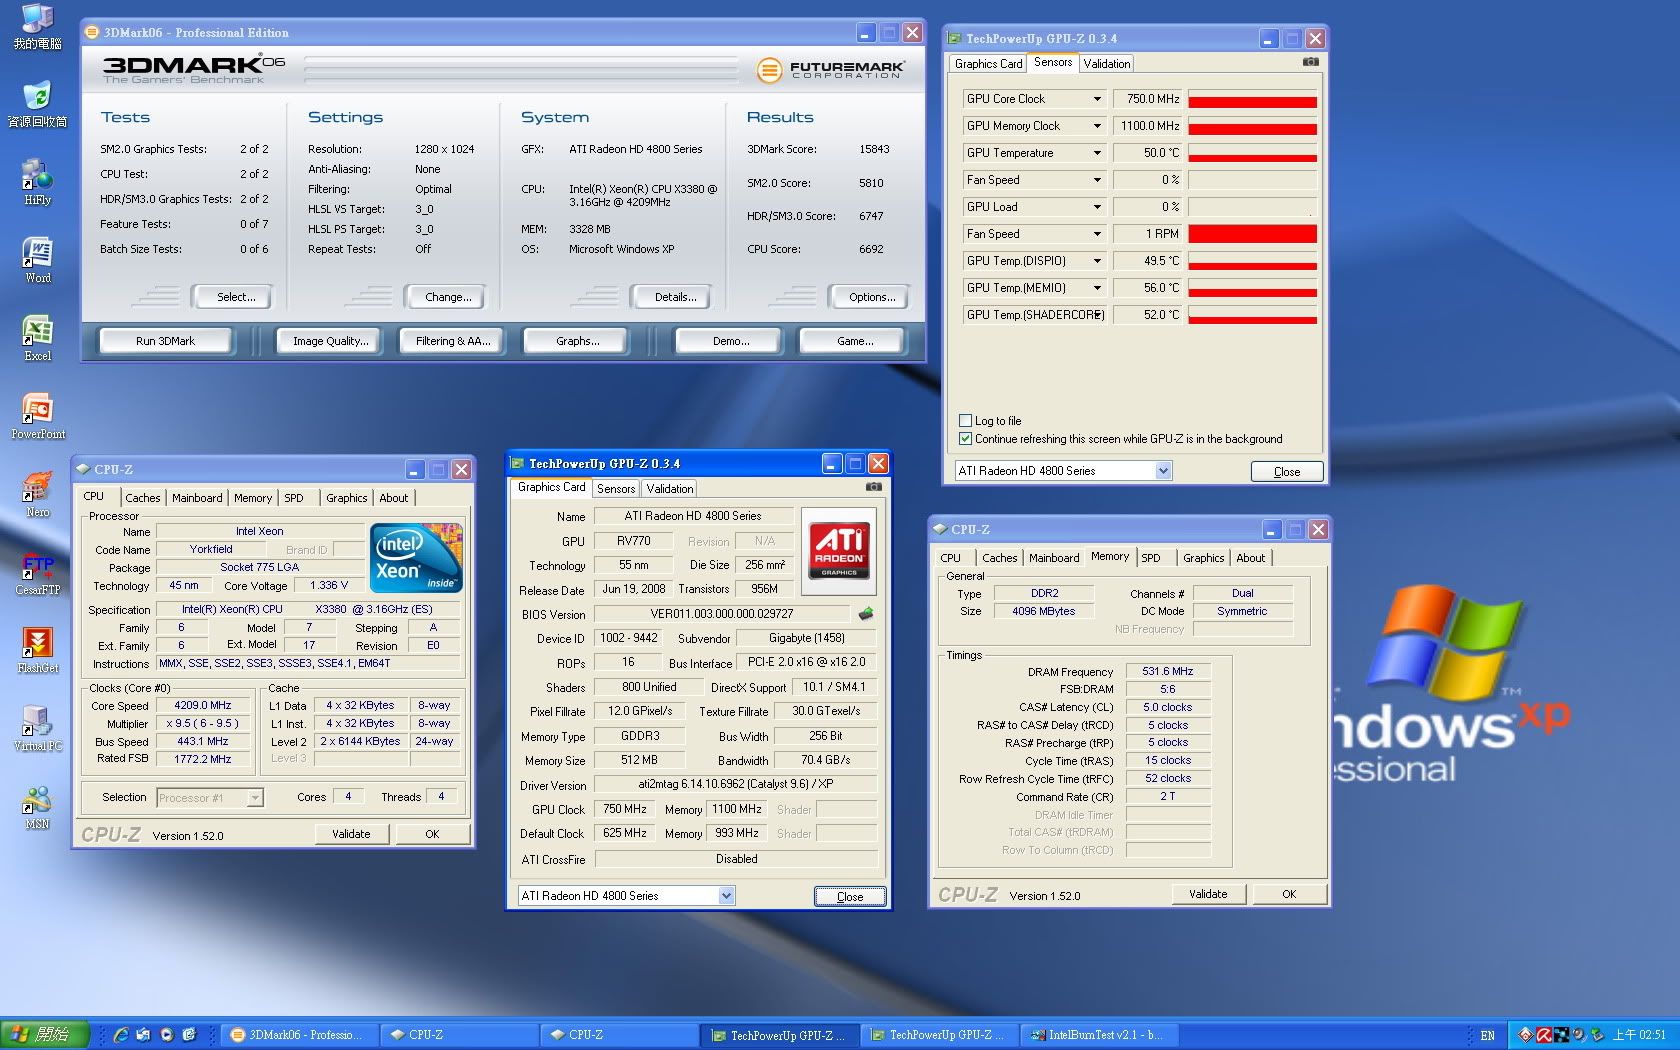Click the camera screenshot icon in GPU-Z Sensors window
1680x1050 pixels.
click(1310, 62)
